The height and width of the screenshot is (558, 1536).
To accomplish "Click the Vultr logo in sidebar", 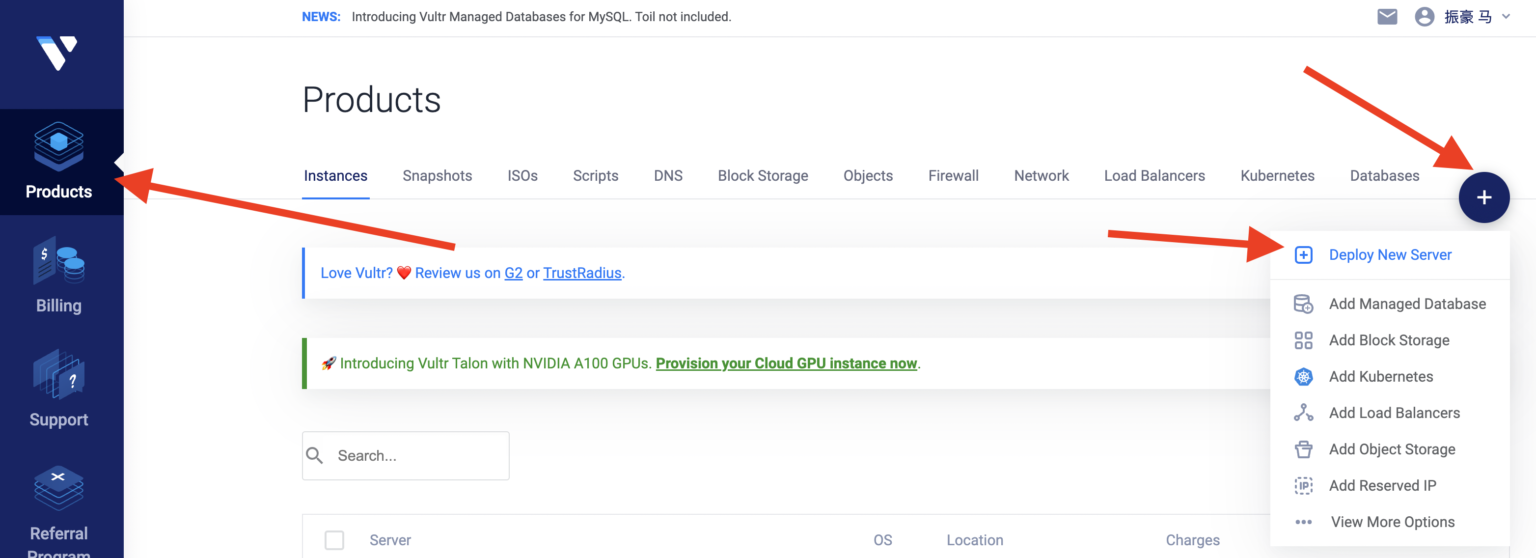I will pyautogui.click(x=57, y=52).
